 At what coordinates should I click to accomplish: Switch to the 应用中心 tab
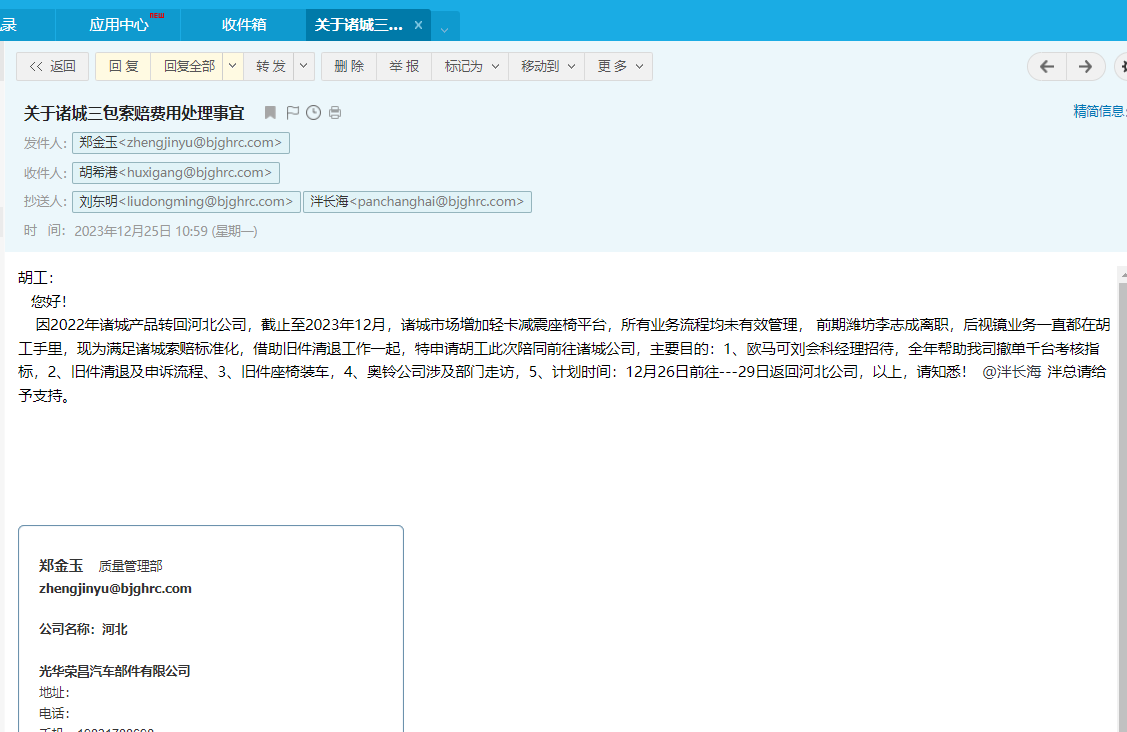click(119, 25)
